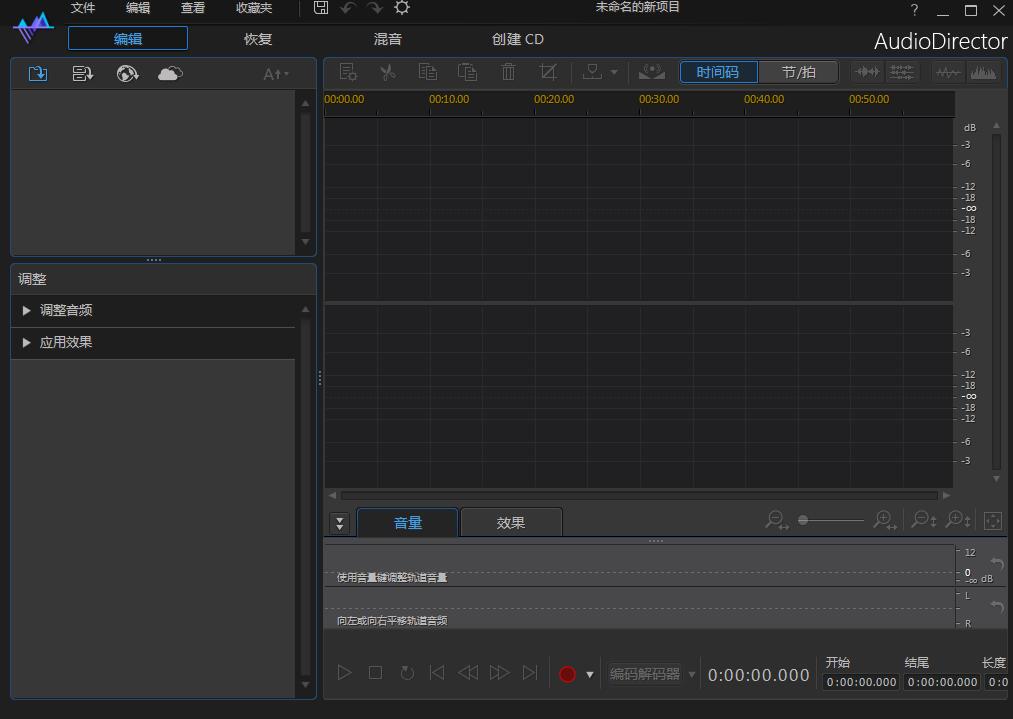Screen dimensions: 1013x719
Task: Download audio from the cloud
Action: click(169, 72)
